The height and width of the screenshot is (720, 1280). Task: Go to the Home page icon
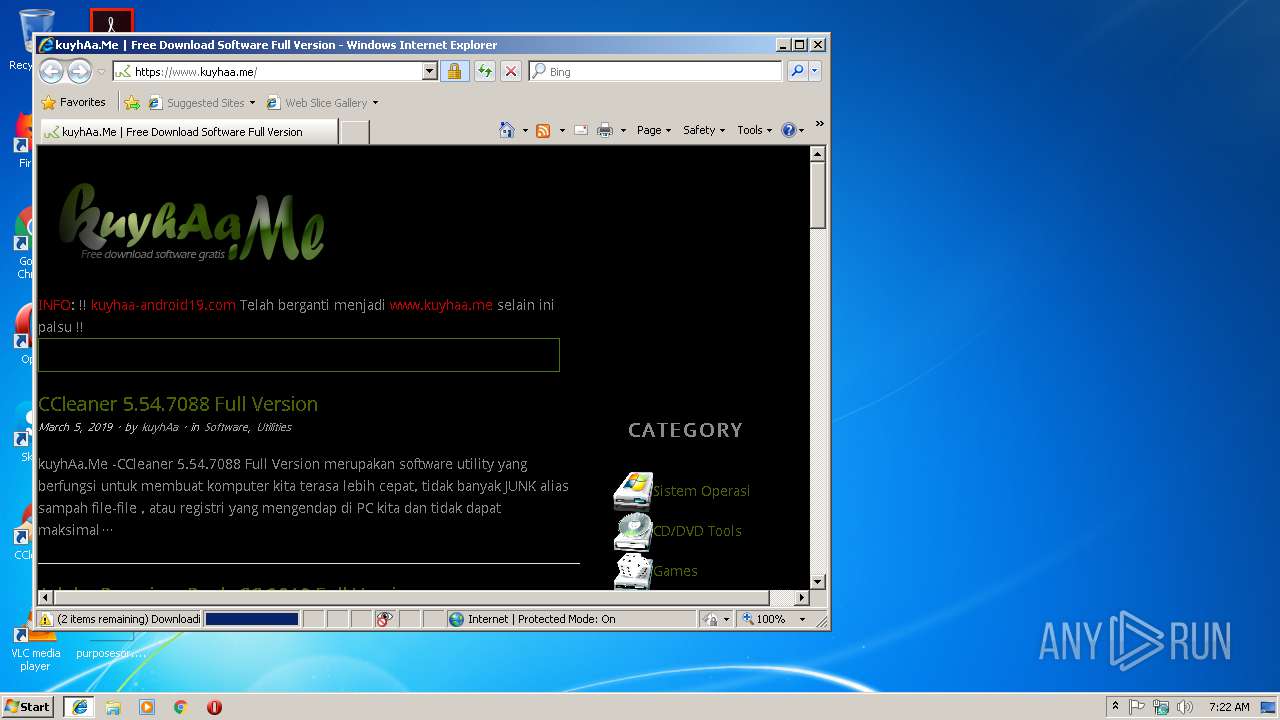pos(507,130)
